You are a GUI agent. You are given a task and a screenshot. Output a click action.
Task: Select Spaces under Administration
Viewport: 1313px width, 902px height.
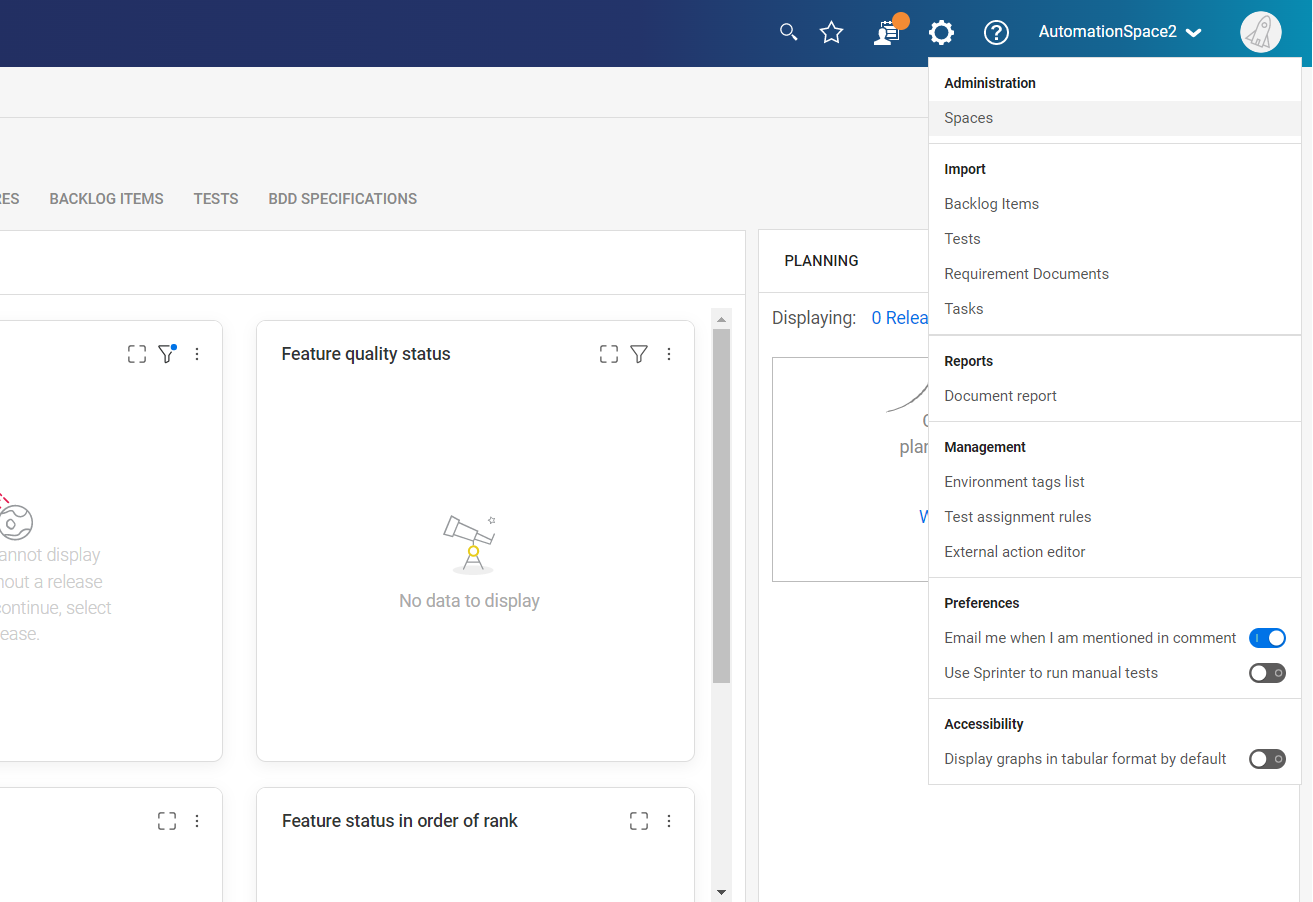[x=968, y=118]
